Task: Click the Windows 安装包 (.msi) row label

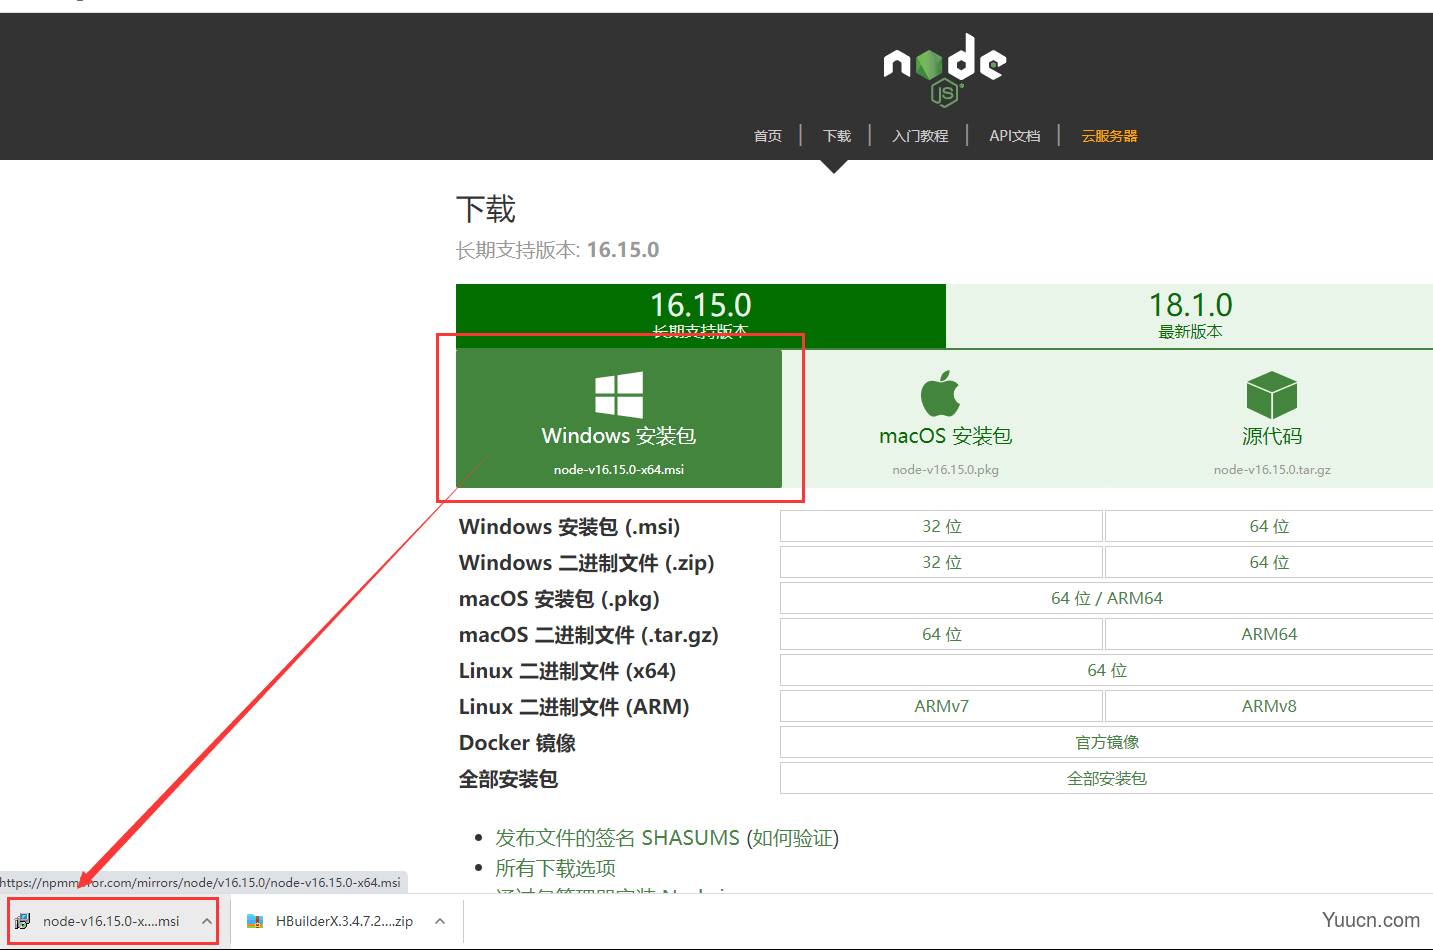Action: tap(569, 527)
